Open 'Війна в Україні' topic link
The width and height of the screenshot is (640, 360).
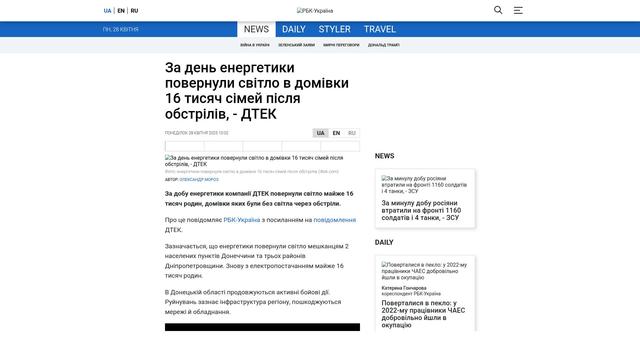(x=255, y=45)
